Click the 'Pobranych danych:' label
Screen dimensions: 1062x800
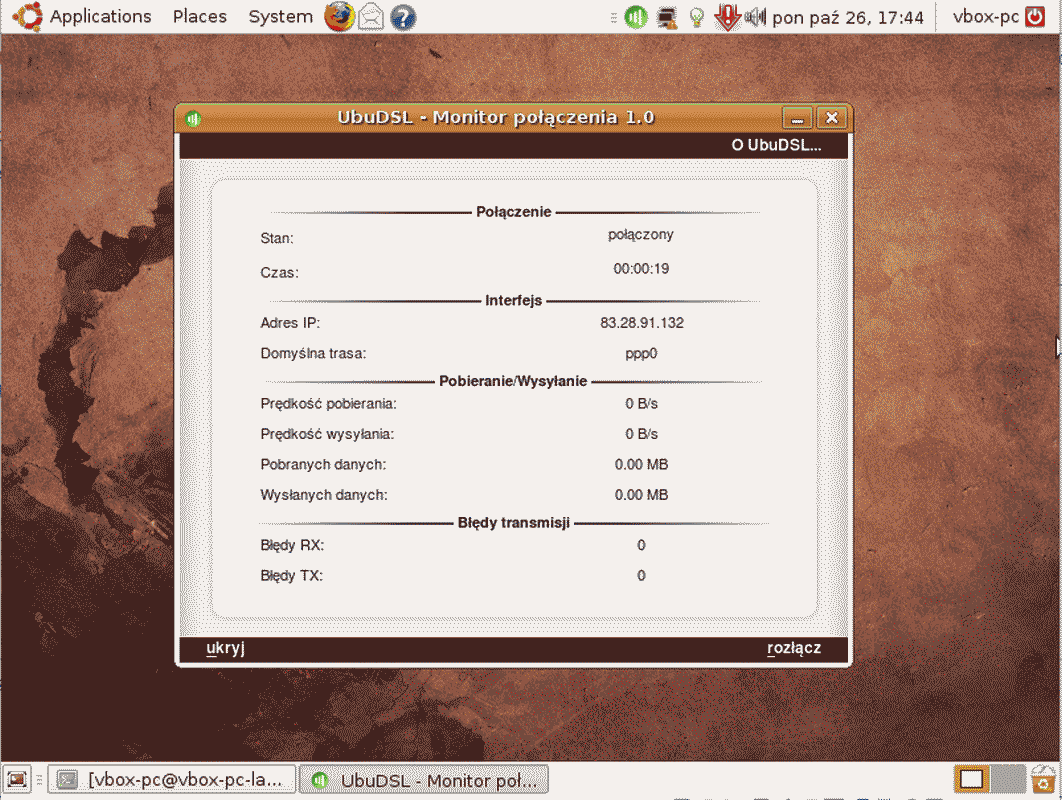pos(323,465)
